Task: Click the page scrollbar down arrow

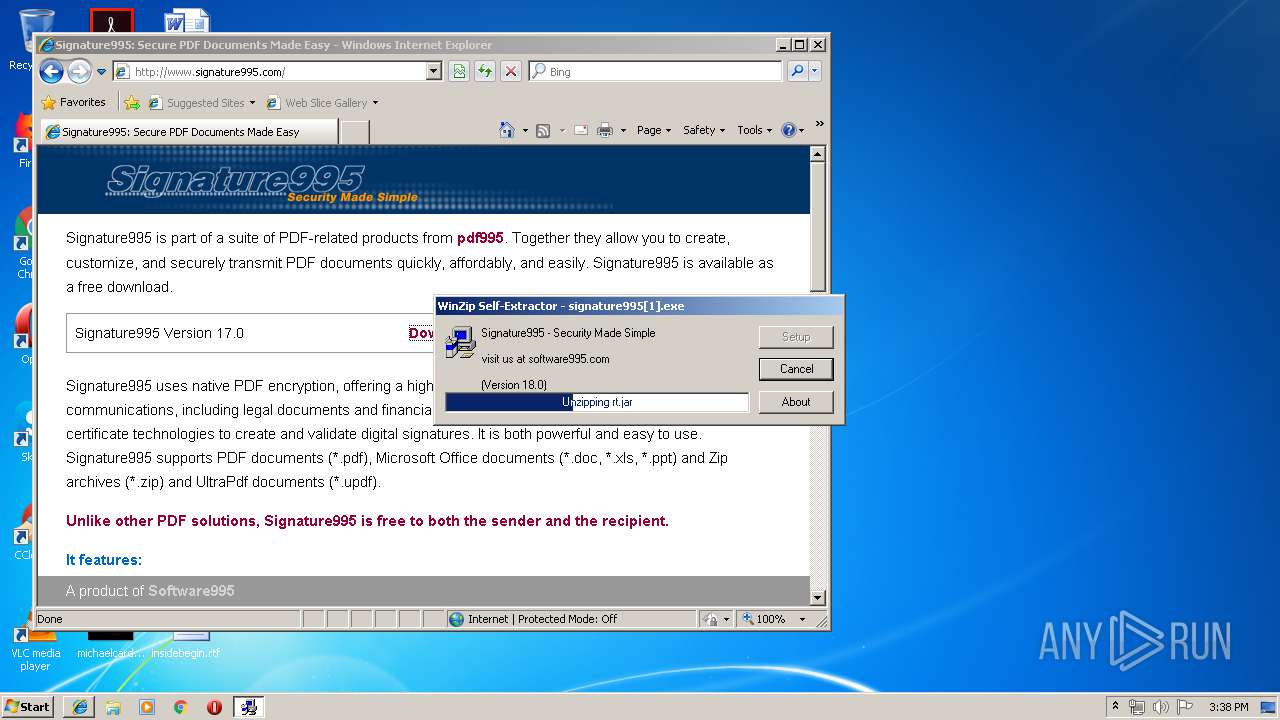Action: click(x=817, y=598)
